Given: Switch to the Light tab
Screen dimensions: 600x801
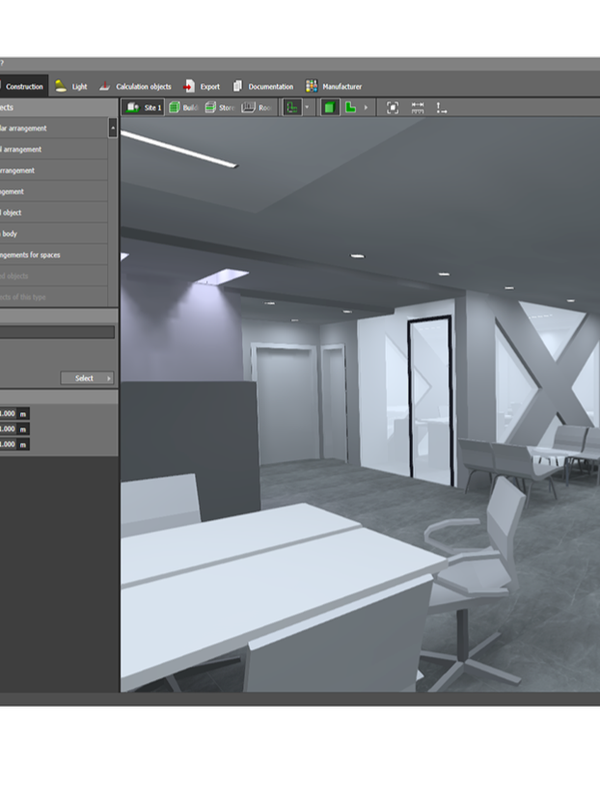Looking at the screenshot, I should click(71, 87).
